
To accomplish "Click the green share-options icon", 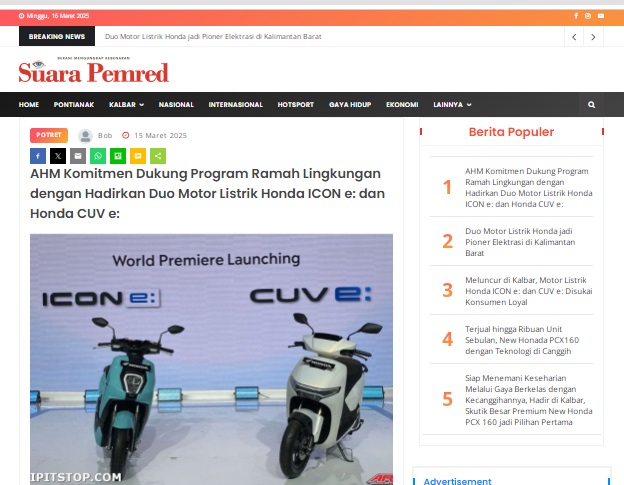I will click(158, 156).
